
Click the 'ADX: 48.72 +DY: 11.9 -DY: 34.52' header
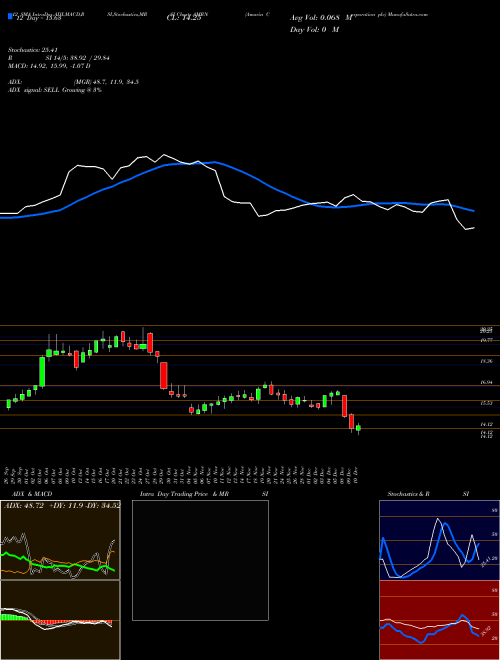[62, 505]
